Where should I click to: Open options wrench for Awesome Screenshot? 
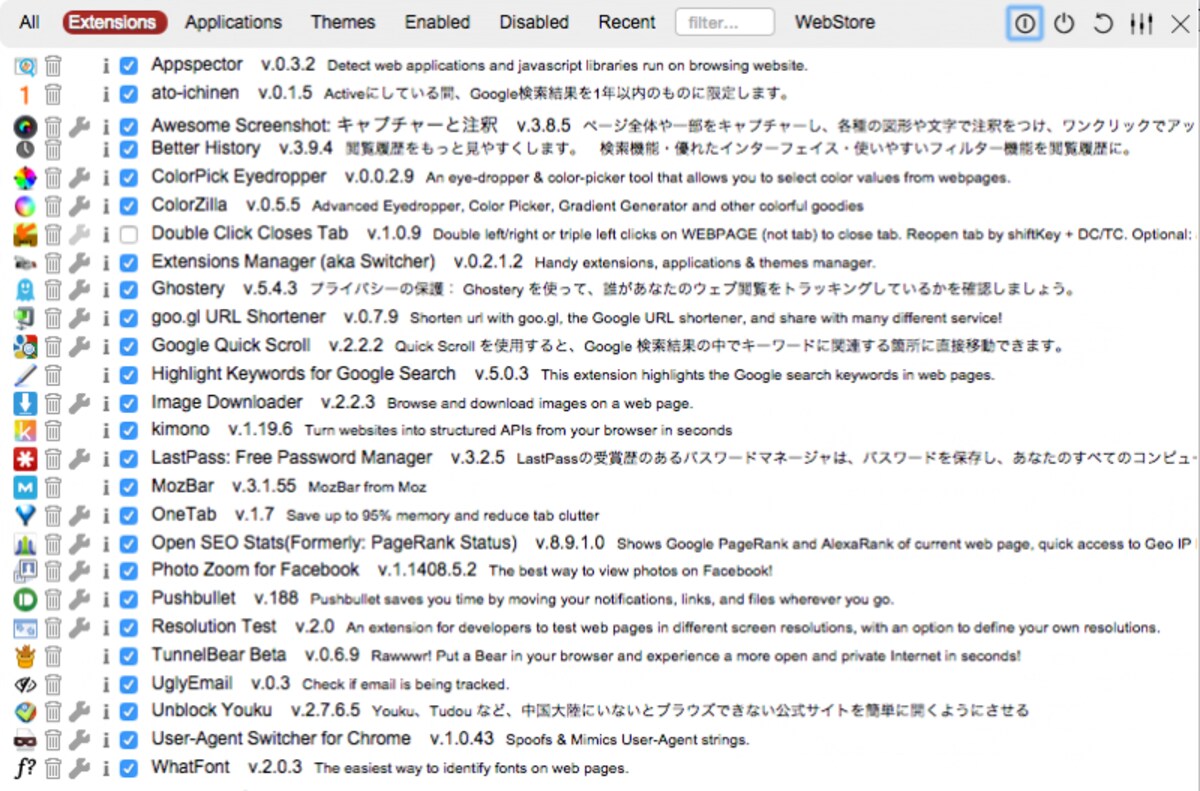pos(80,127)
